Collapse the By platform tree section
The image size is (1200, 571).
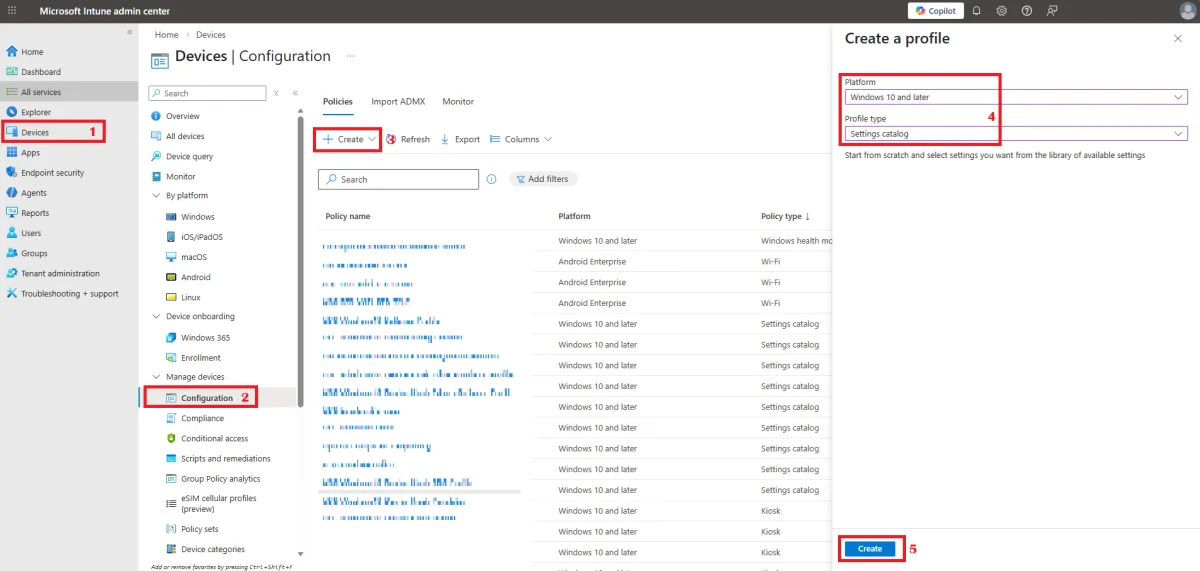(156, 196)
